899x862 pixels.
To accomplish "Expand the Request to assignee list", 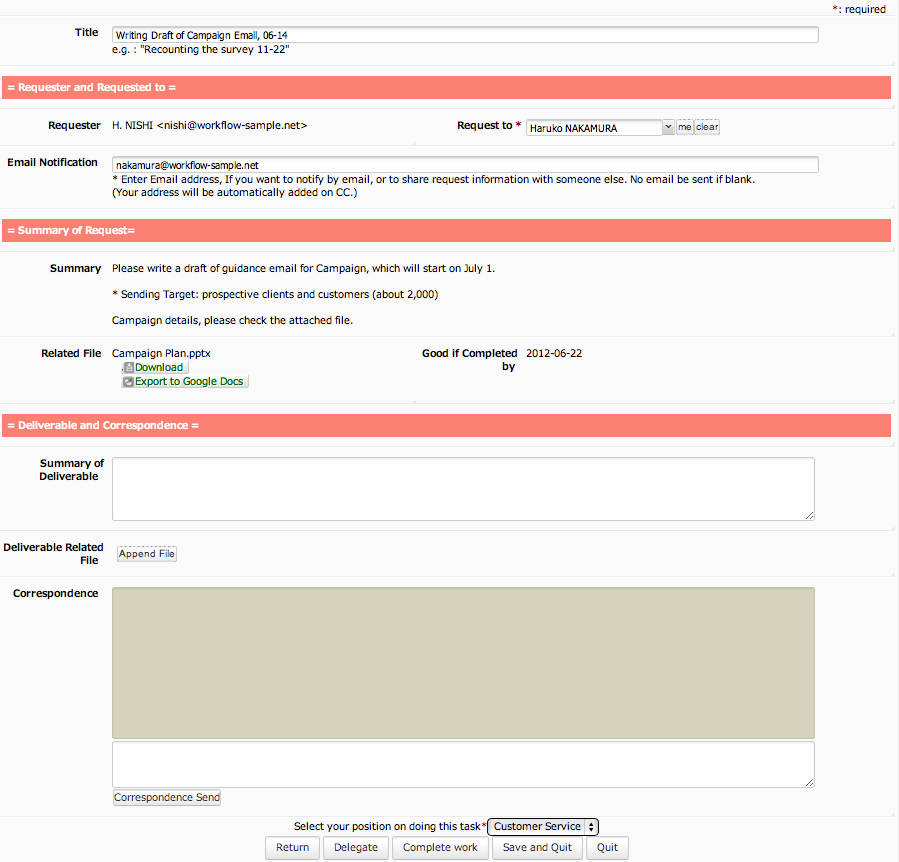I will tap(668, 126).
